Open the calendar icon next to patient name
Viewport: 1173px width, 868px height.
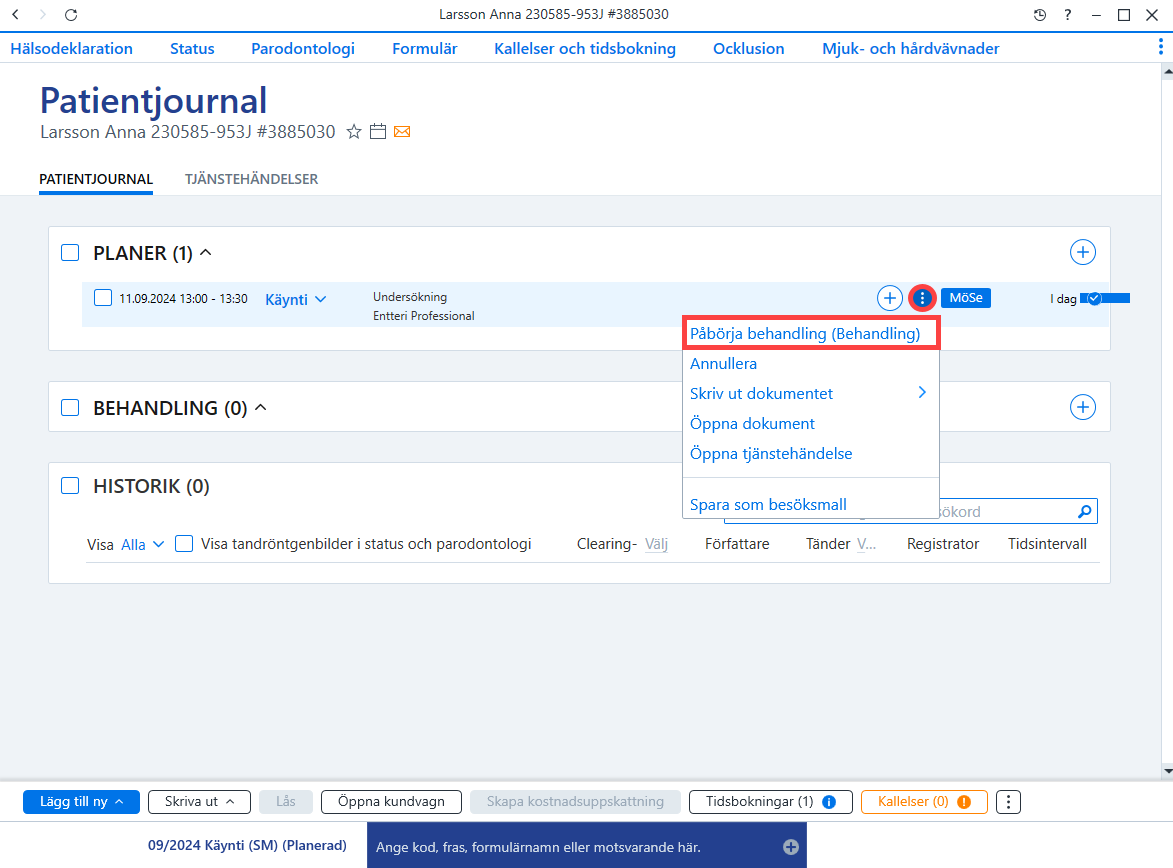click(x=378, y=132)
